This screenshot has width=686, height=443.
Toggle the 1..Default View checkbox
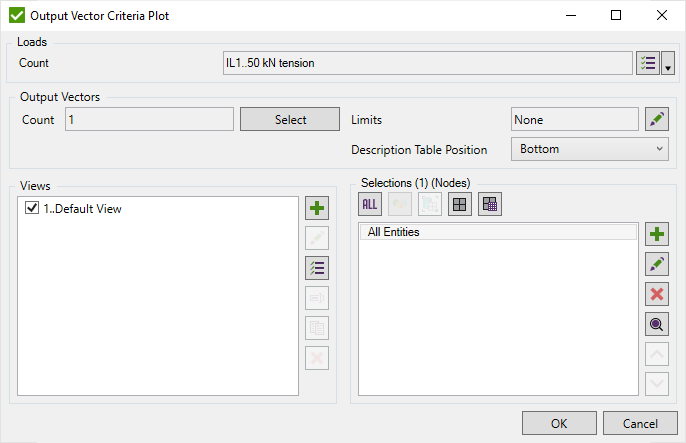coord(32,208)
